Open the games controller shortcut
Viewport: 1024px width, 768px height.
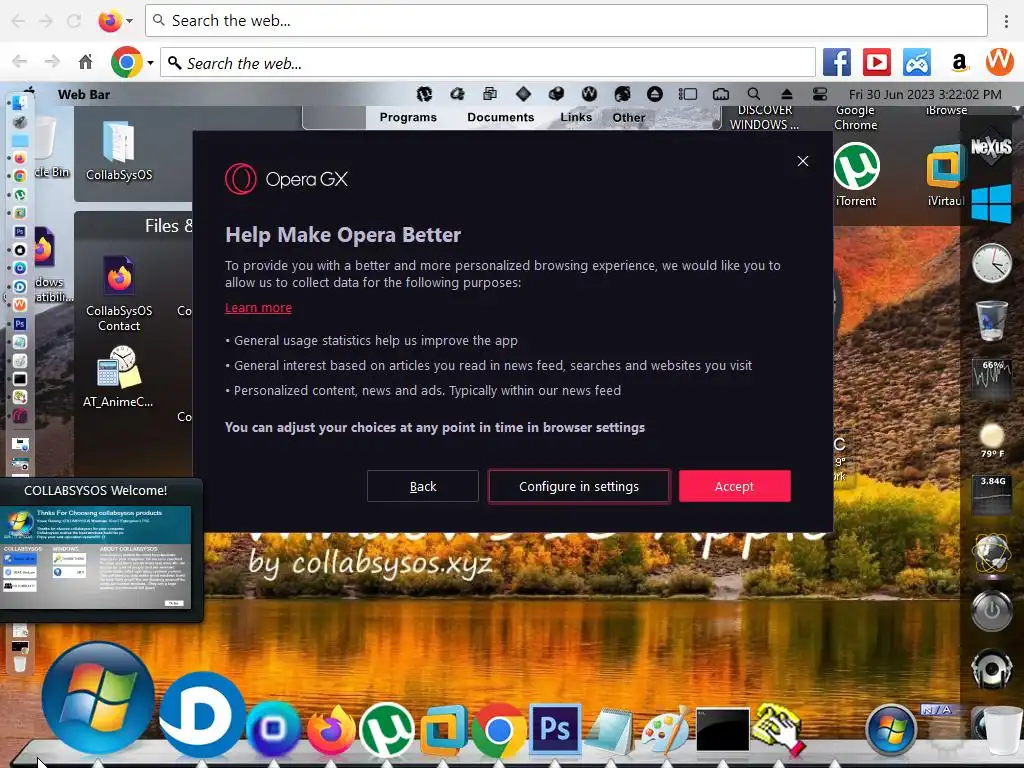tap(917, 63)
